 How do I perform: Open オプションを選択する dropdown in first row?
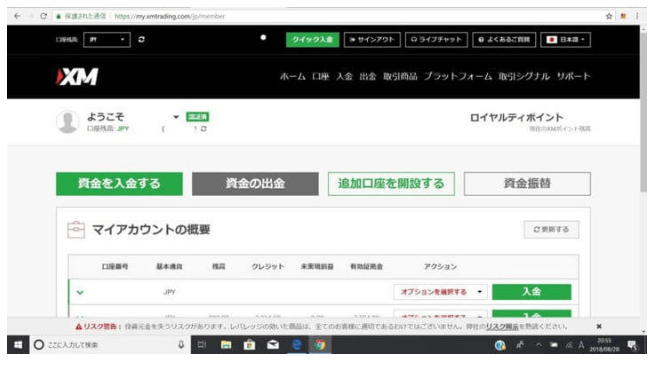pyautogui.click(x=440, y=292)
